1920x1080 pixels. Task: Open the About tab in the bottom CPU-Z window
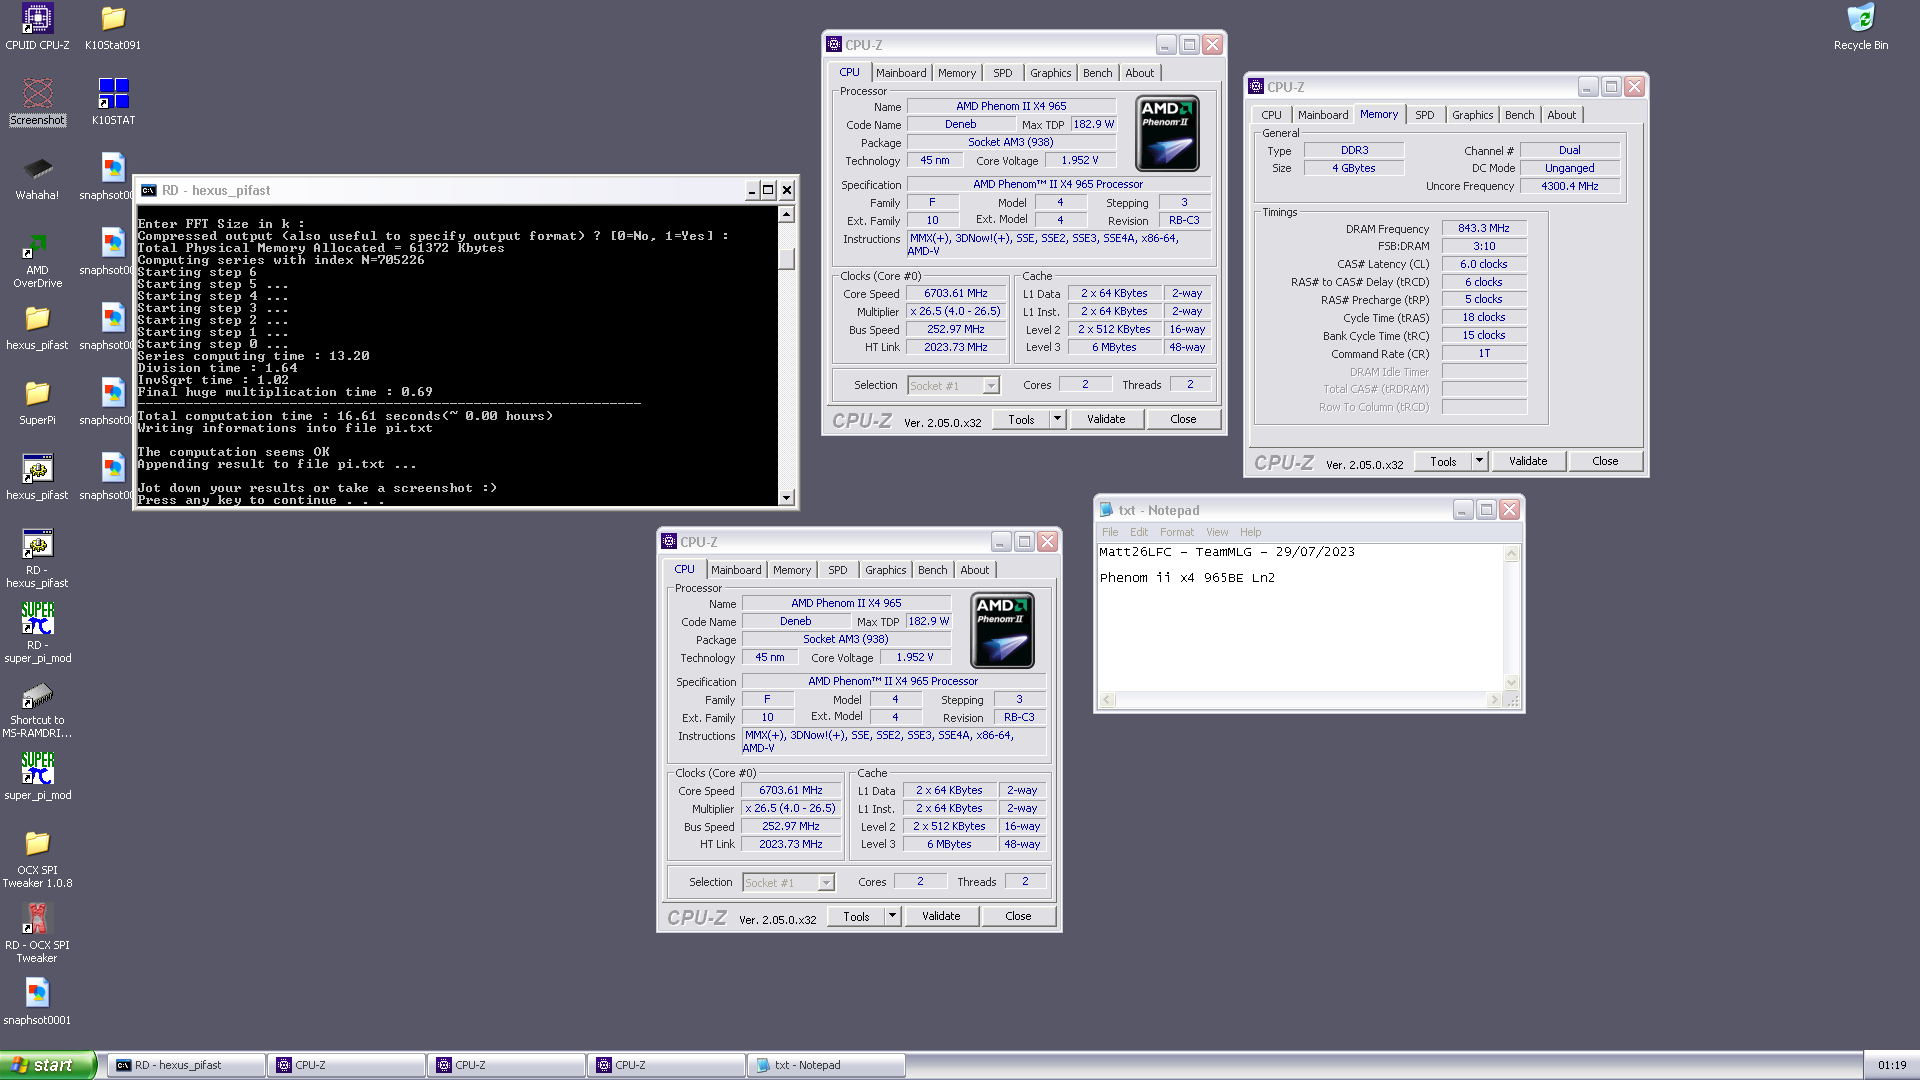pyautogui.click(x=974, y=570)
